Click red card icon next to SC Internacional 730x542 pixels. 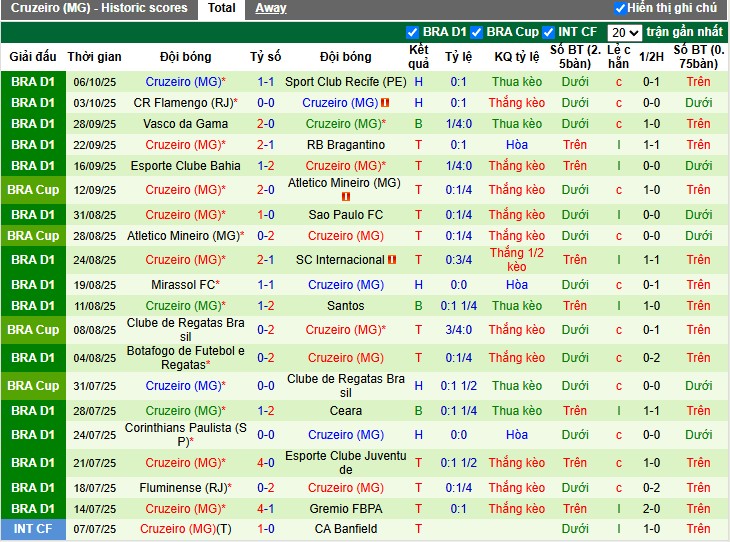pos(392,260)
